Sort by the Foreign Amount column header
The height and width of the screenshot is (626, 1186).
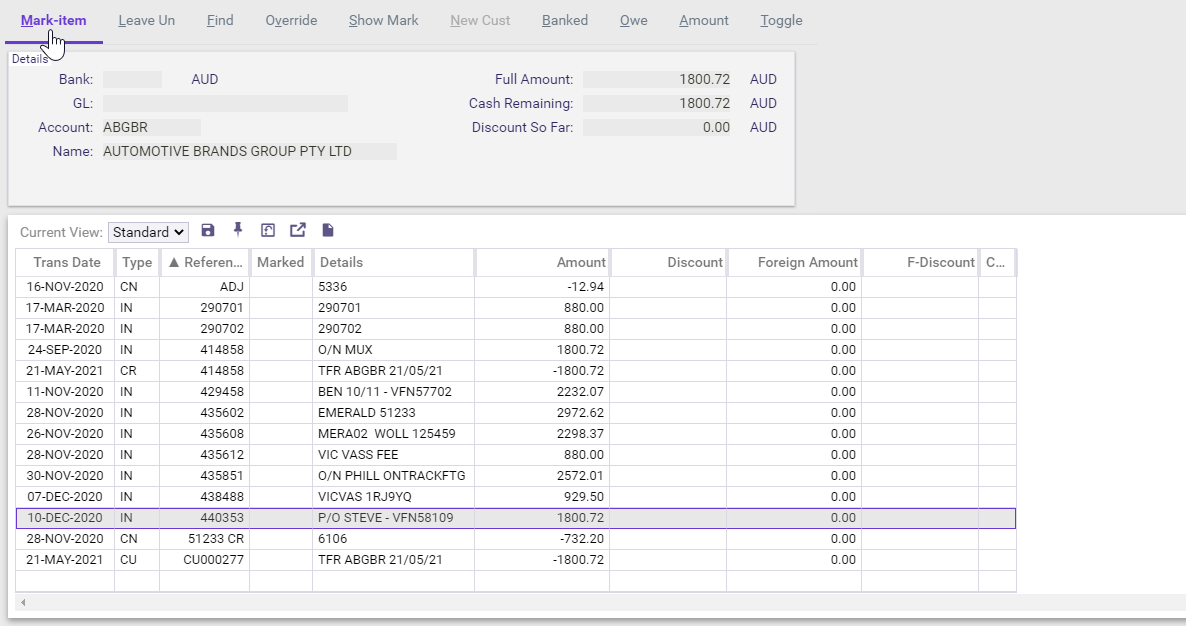(794, 262)
